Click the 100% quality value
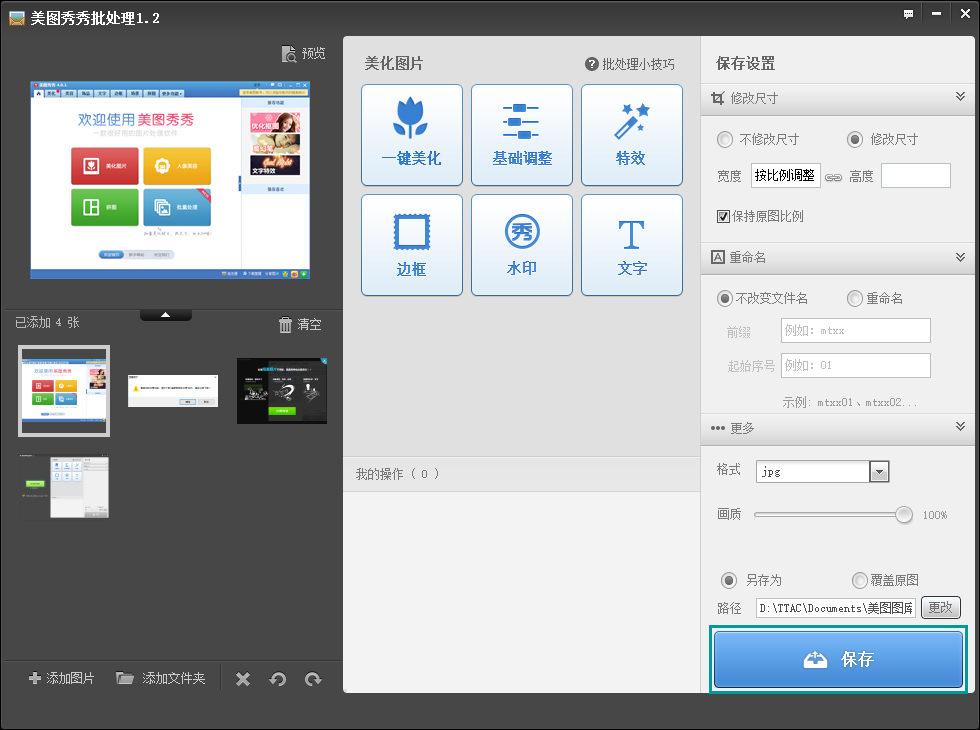 (935, 515)
